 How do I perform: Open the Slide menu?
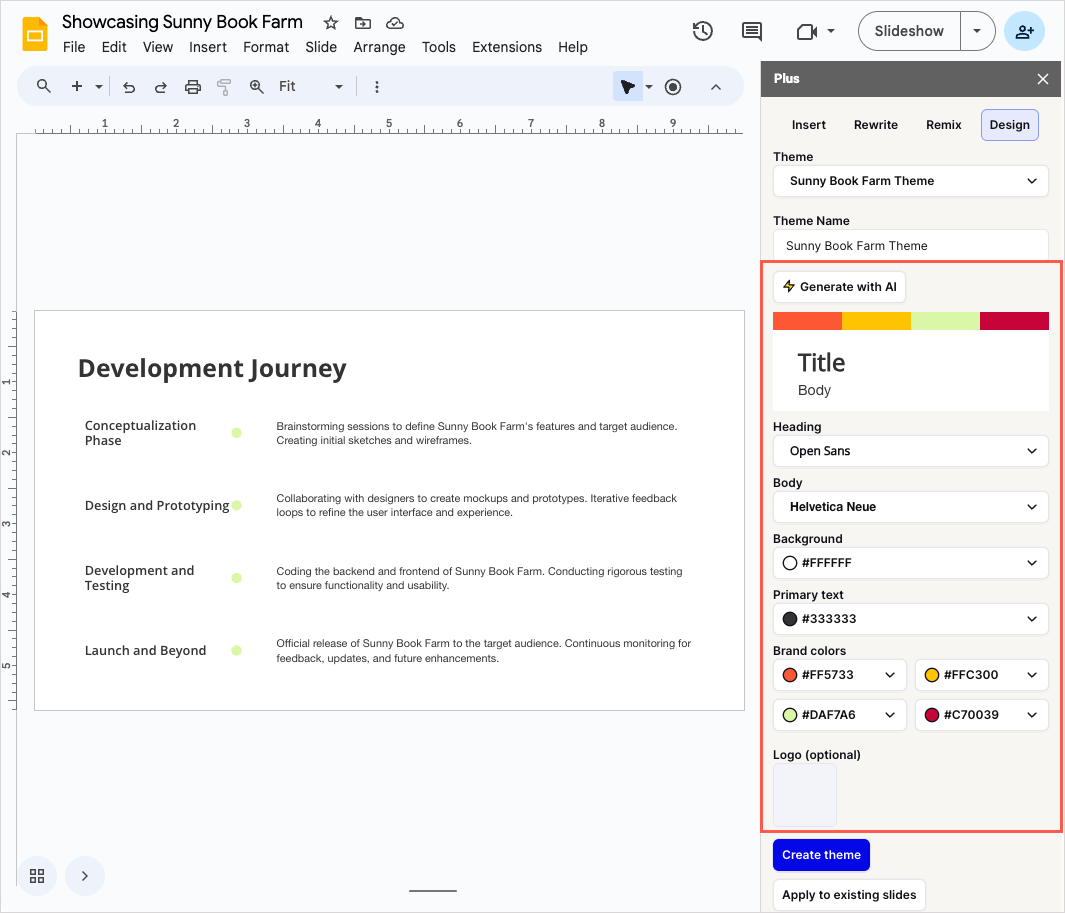(321, 47)
